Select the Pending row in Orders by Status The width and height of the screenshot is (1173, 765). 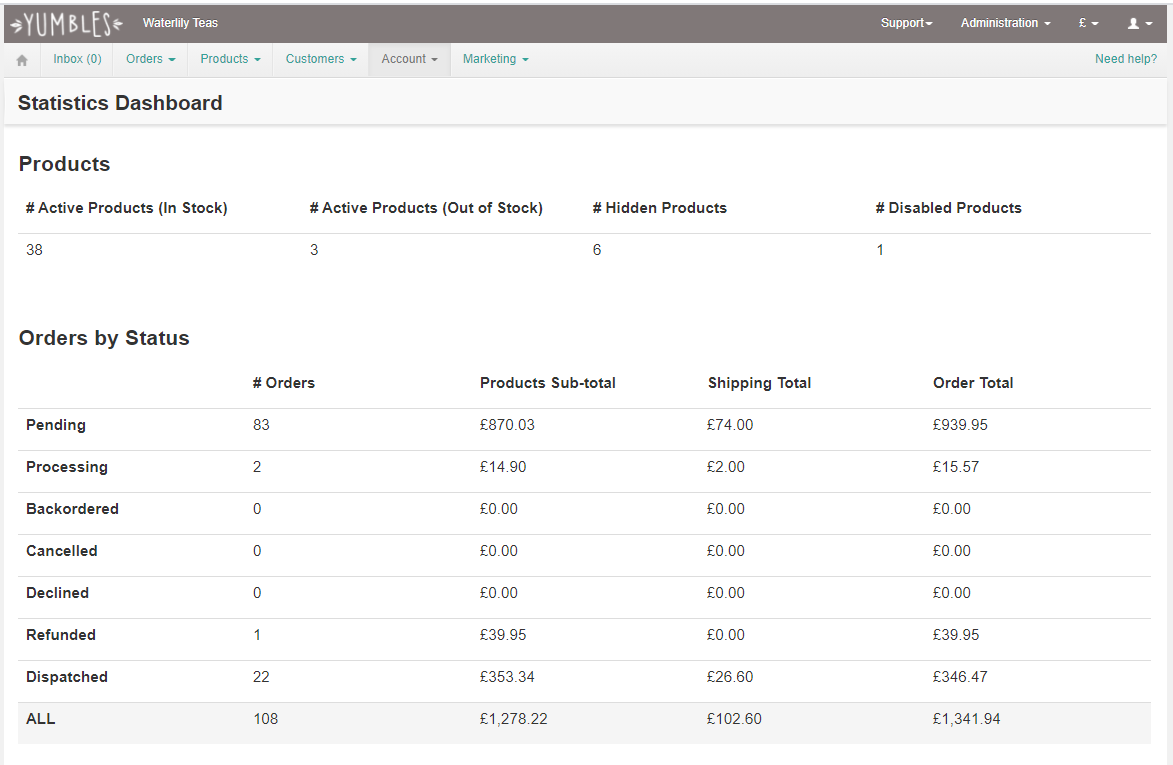(x=56, y=425)
